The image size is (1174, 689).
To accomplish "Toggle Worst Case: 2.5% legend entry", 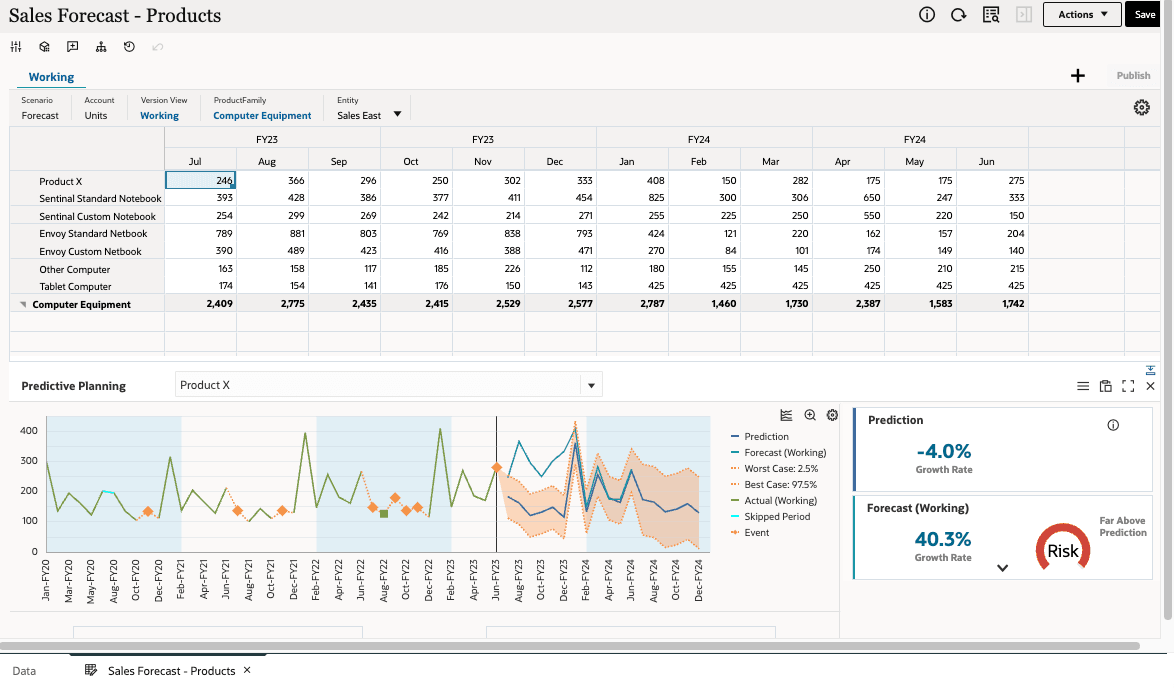I will (x=780, y=469).
